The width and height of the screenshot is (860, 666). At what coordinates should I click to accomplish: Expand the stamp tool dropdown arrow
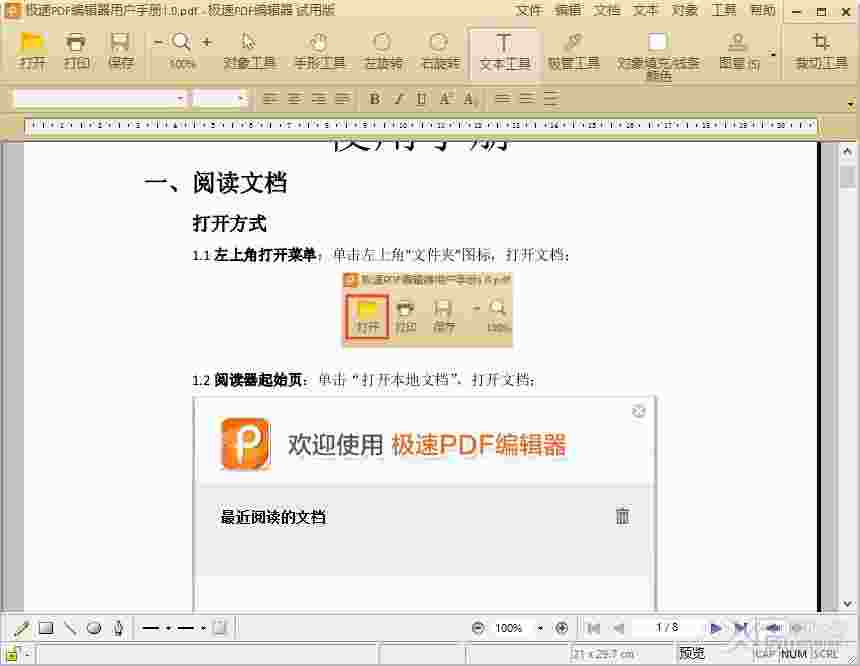[773, 54]
